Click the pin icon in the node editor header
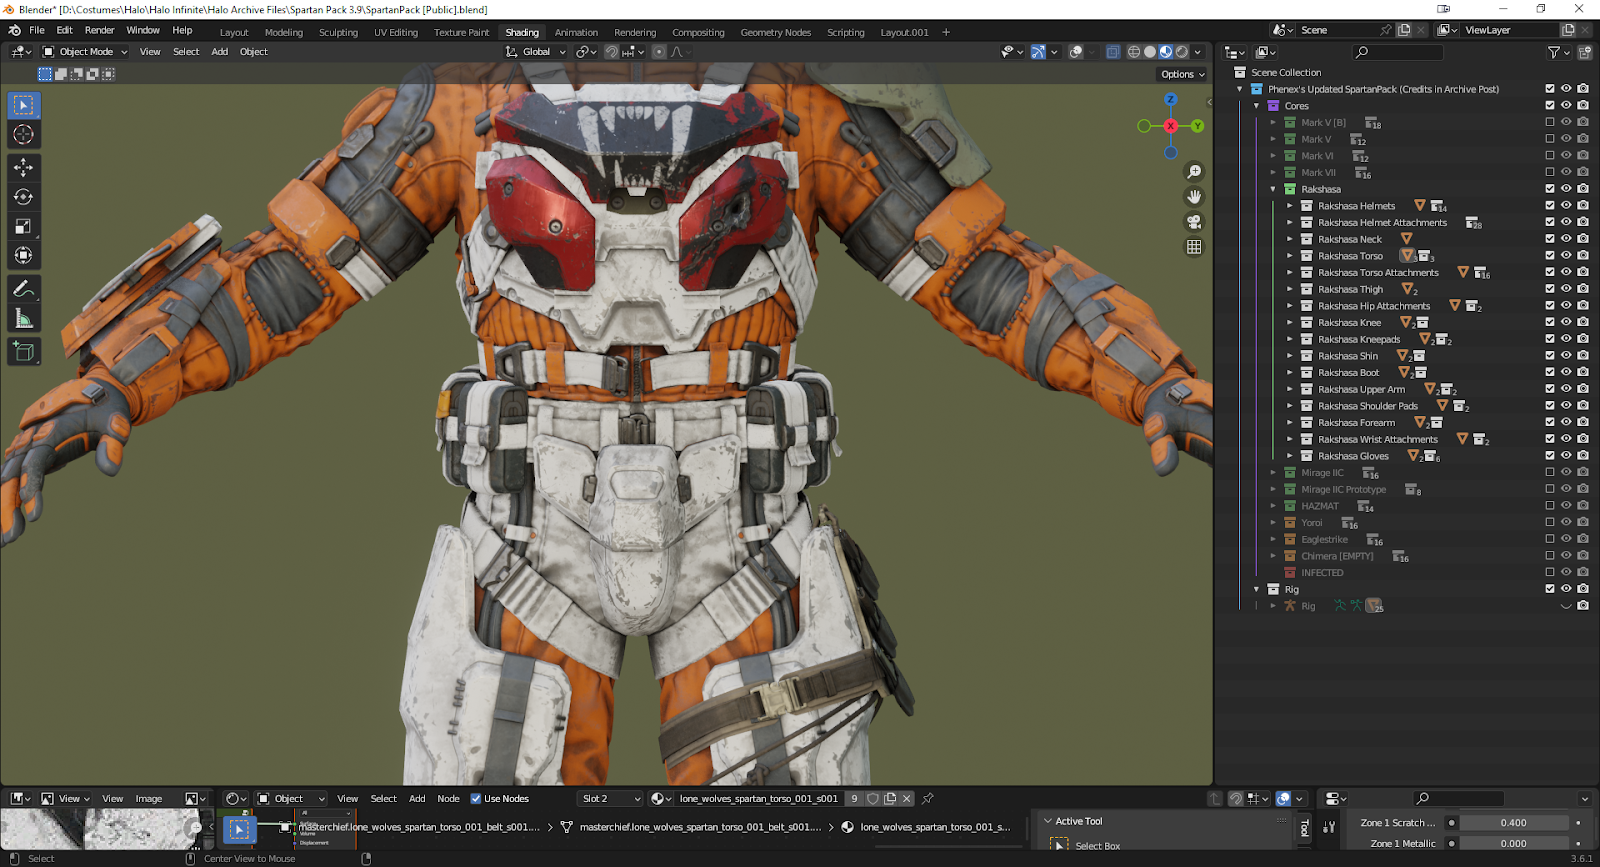 [928, 798]
